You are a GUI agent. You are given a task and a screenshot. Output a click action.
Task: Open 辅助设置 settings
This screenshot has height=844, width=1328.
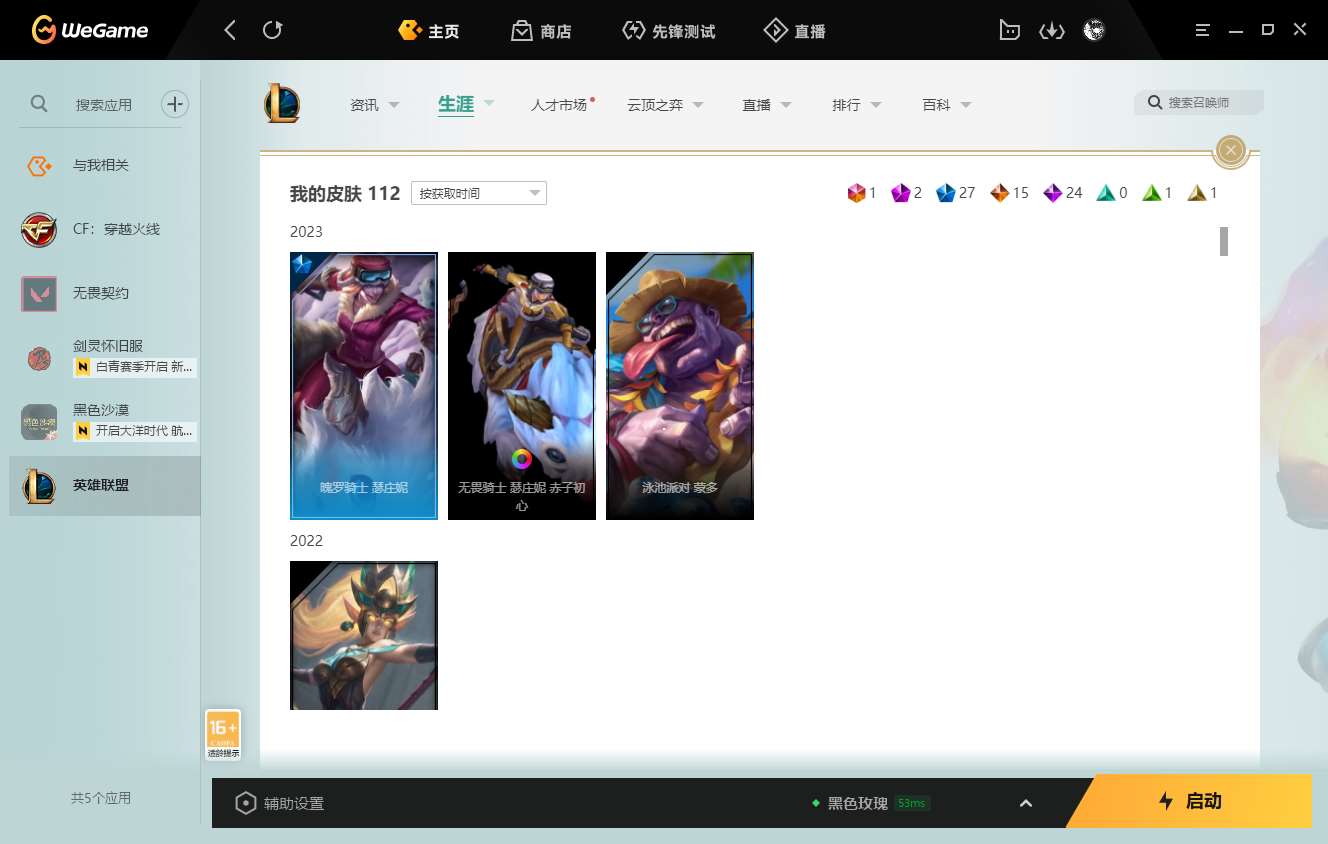[x=280, y=803]
